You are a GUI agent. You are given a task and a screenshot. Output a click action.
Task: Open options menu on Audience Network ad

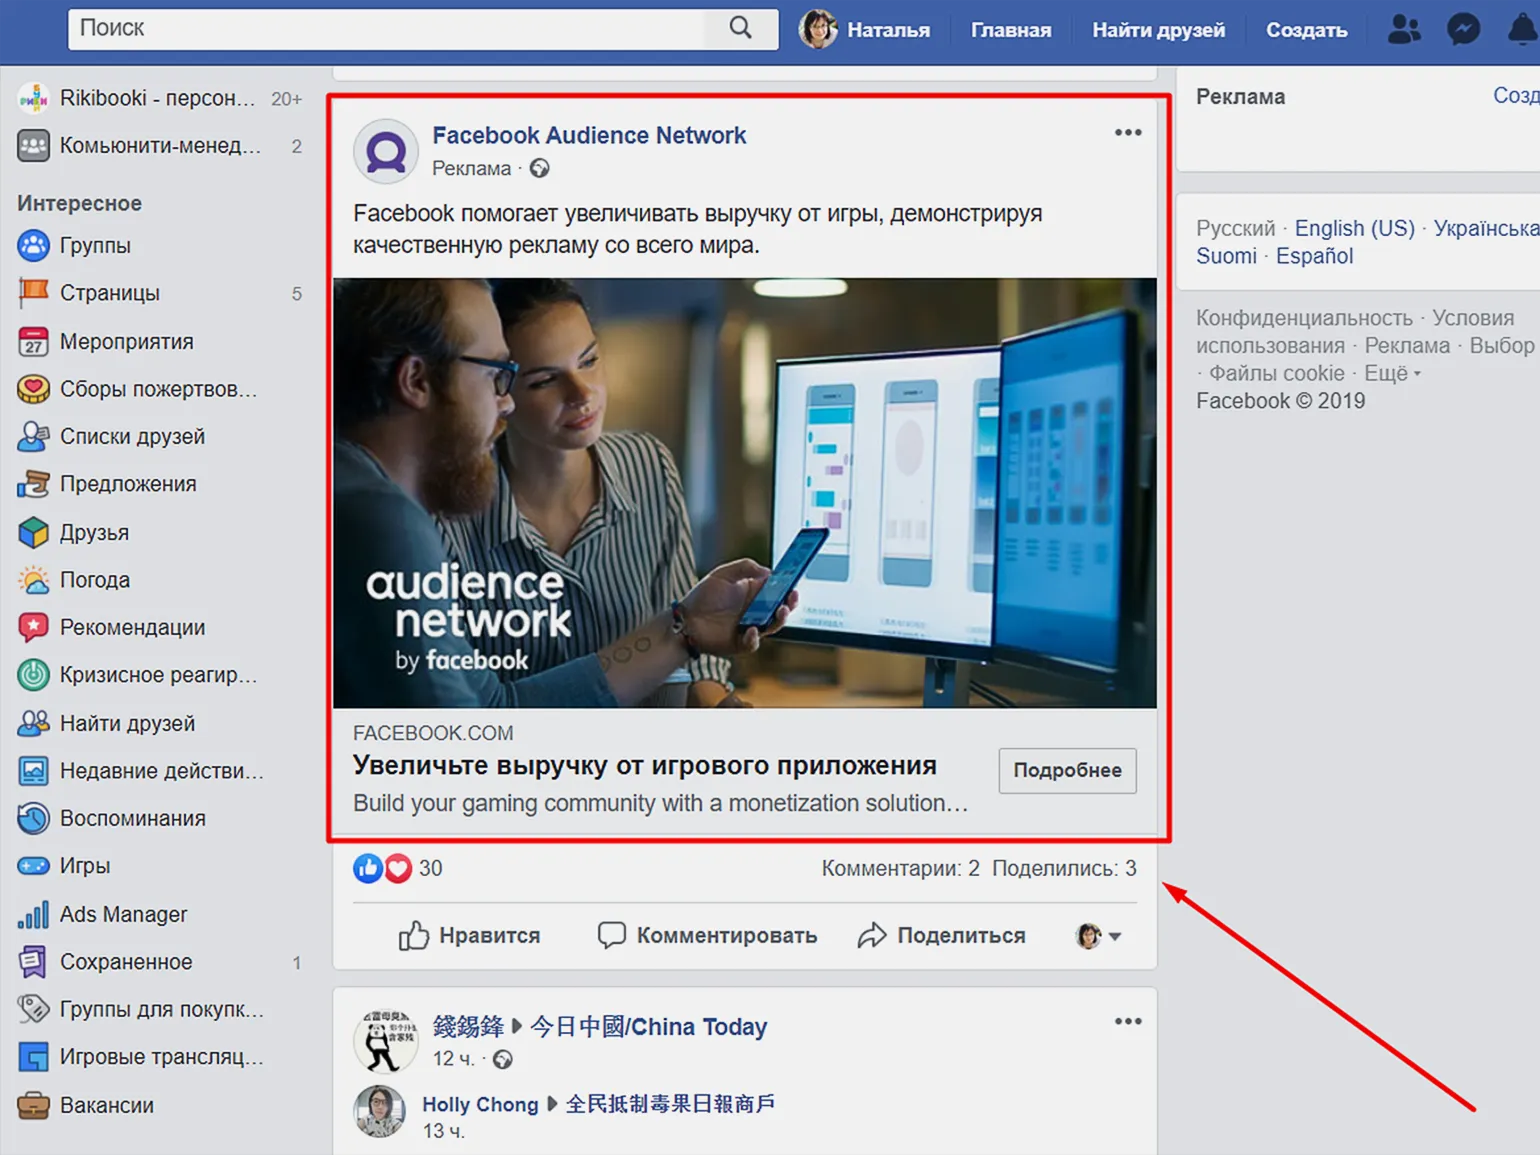pyautogui.click(x=1128, y=133)
